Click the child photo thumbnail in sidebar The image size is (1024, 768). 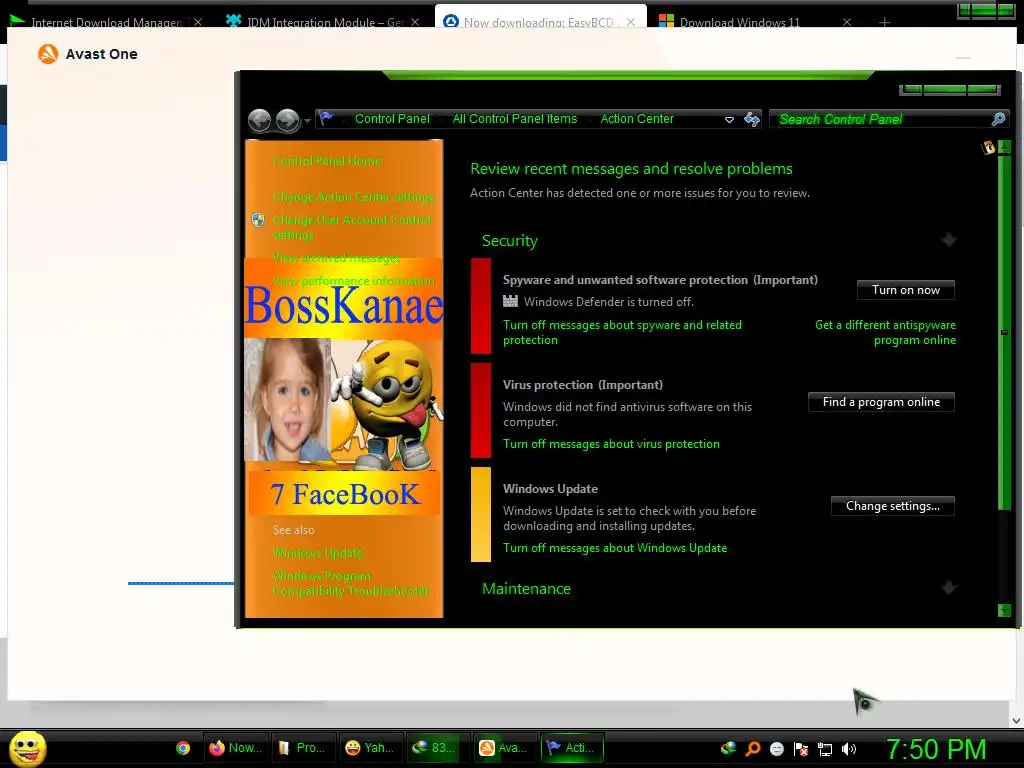point(287,400)
